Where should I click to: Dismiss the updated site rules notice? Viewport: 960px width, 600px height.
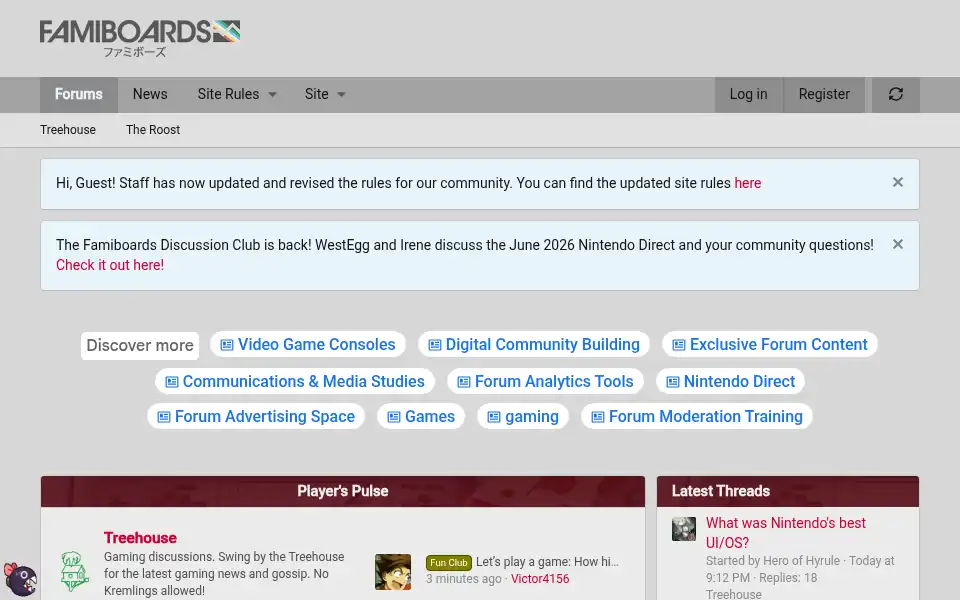pyautogui.click(x=898, y=182)
